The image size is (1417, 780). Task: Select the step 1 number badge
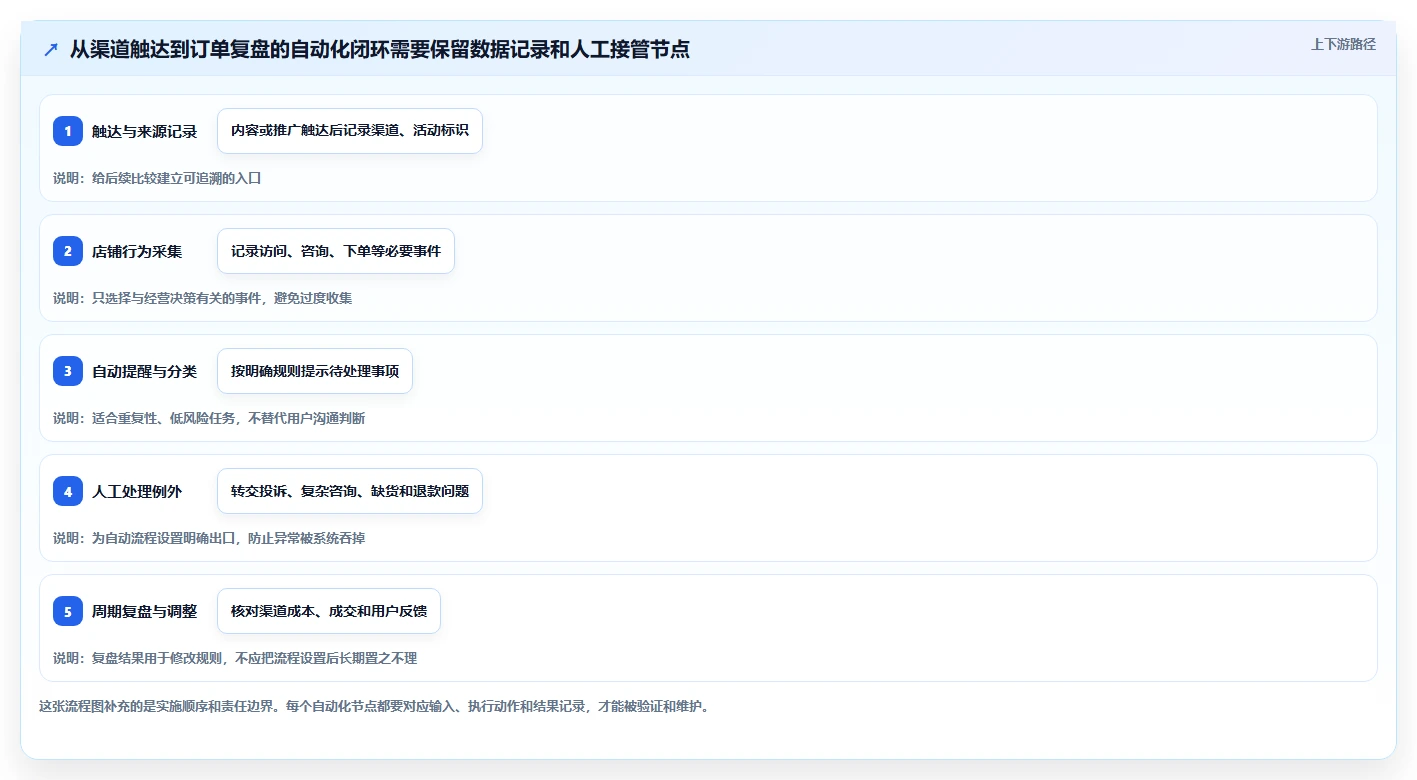(68, 131)
